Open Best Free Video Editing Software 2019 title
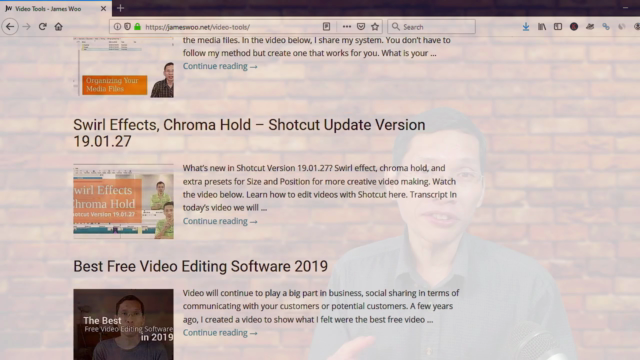The image size is (640, 360). [x=200, y=266]
